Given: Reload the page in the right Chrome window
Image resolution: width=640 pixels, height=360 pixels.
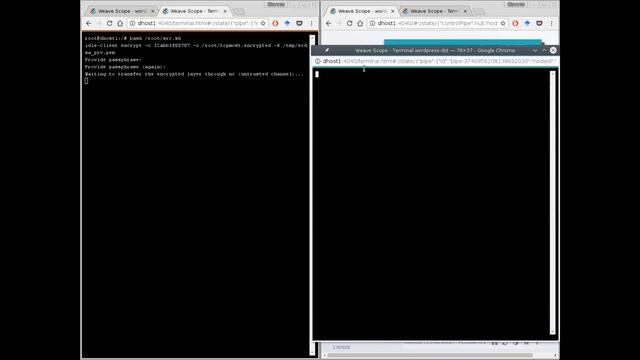Looking at the screenshot, I should (349, 24).
